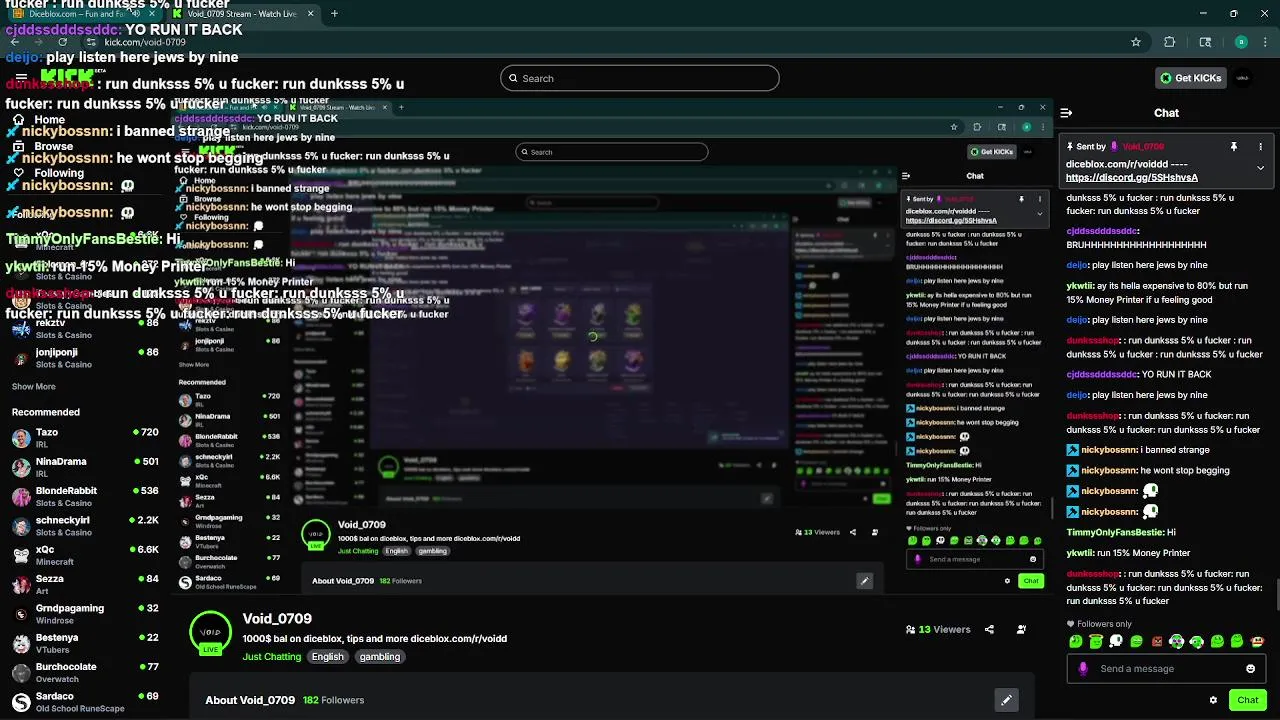Open Home in the Kick sidebar
Screen dimensions: 1280x720
point(40,120)
